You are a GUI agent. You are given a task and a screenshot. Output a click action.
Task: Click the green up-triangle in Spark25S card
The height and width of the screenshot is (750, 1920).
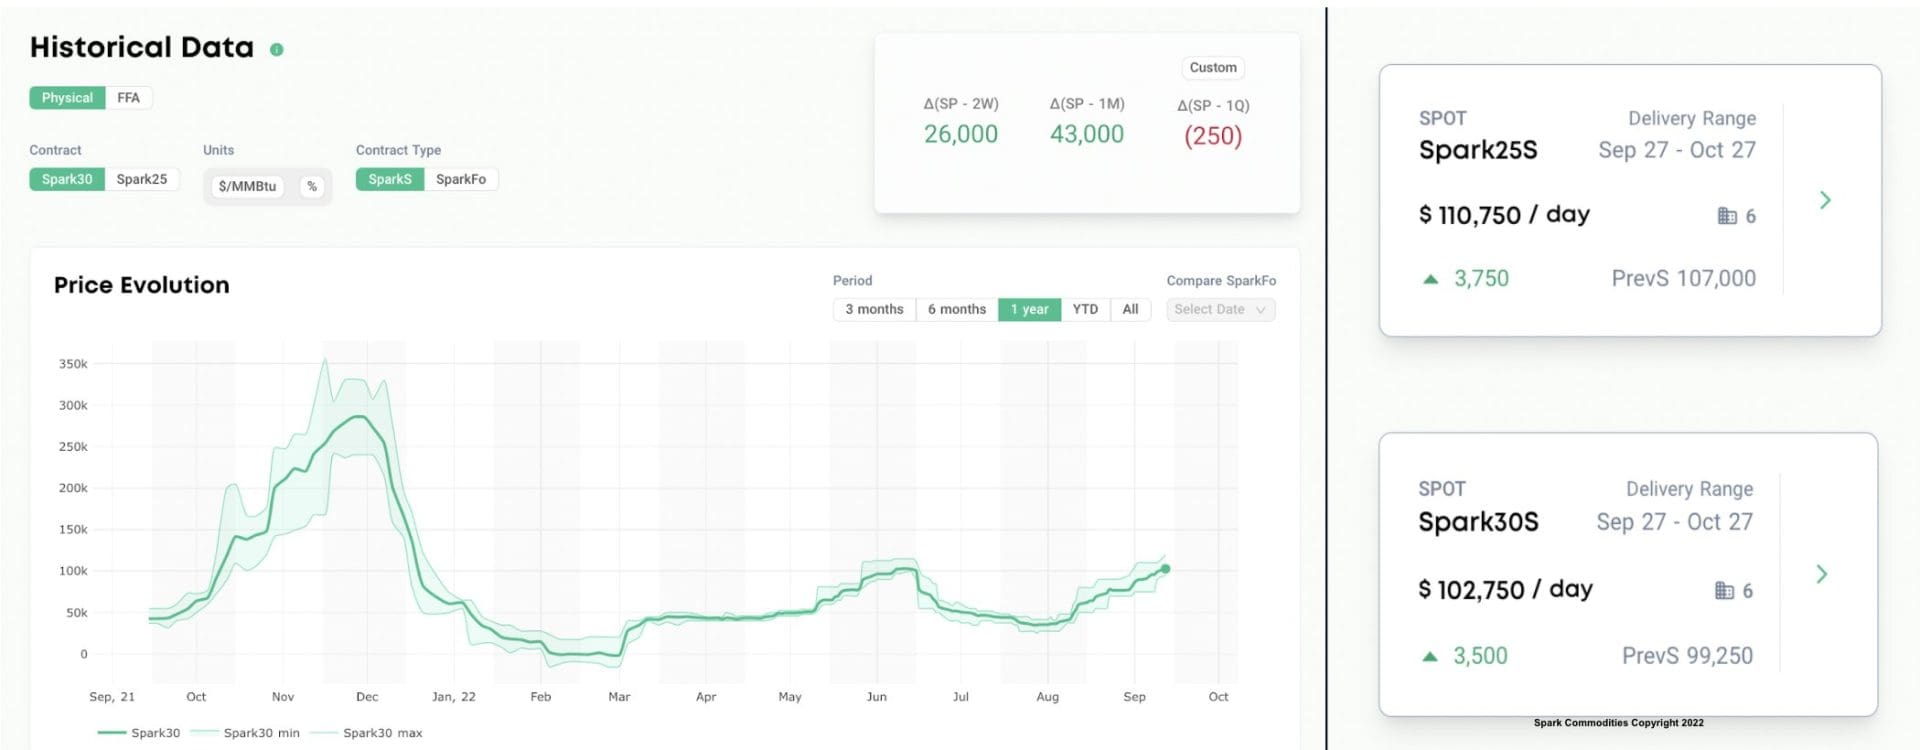pos(1431,279)
